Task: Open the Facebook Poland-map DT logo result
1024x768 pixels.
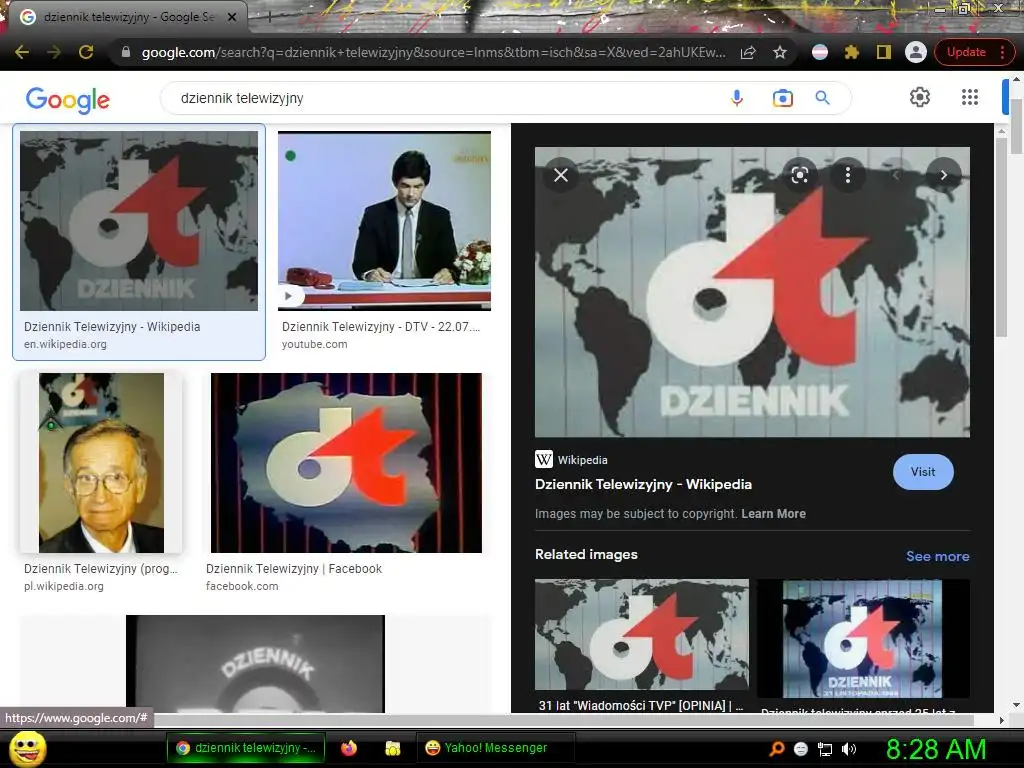Action: [x=346, y=463]
